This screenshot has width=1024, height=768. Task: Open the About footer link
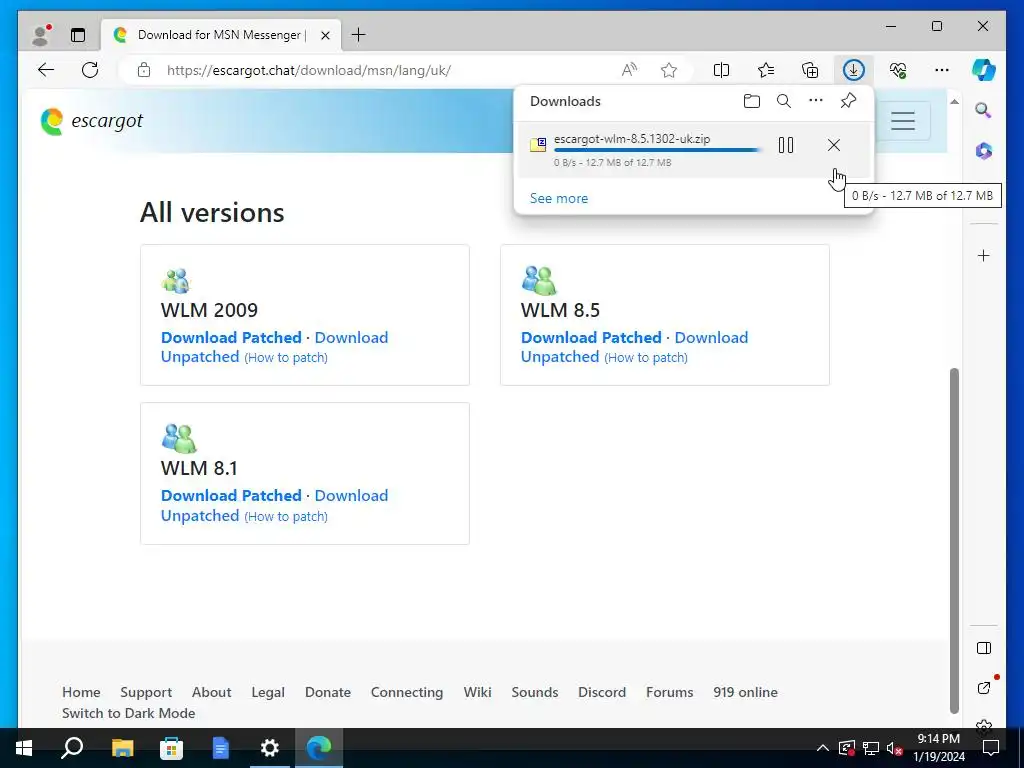(212, 692)
